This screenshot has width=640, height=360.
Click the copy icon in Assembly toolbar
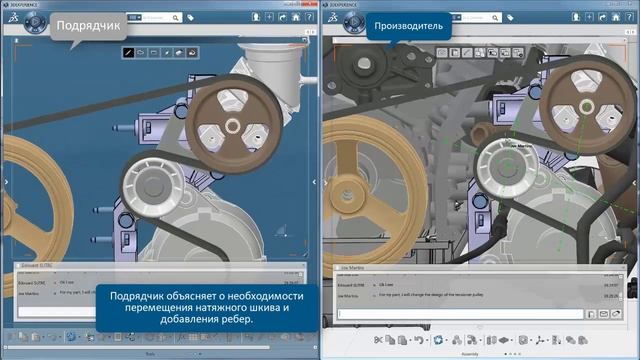(x=390, y=340)
